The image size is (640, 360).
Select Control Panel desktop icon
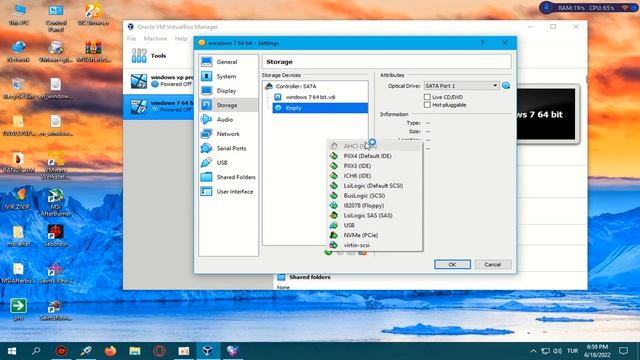(x=56, y=18)
